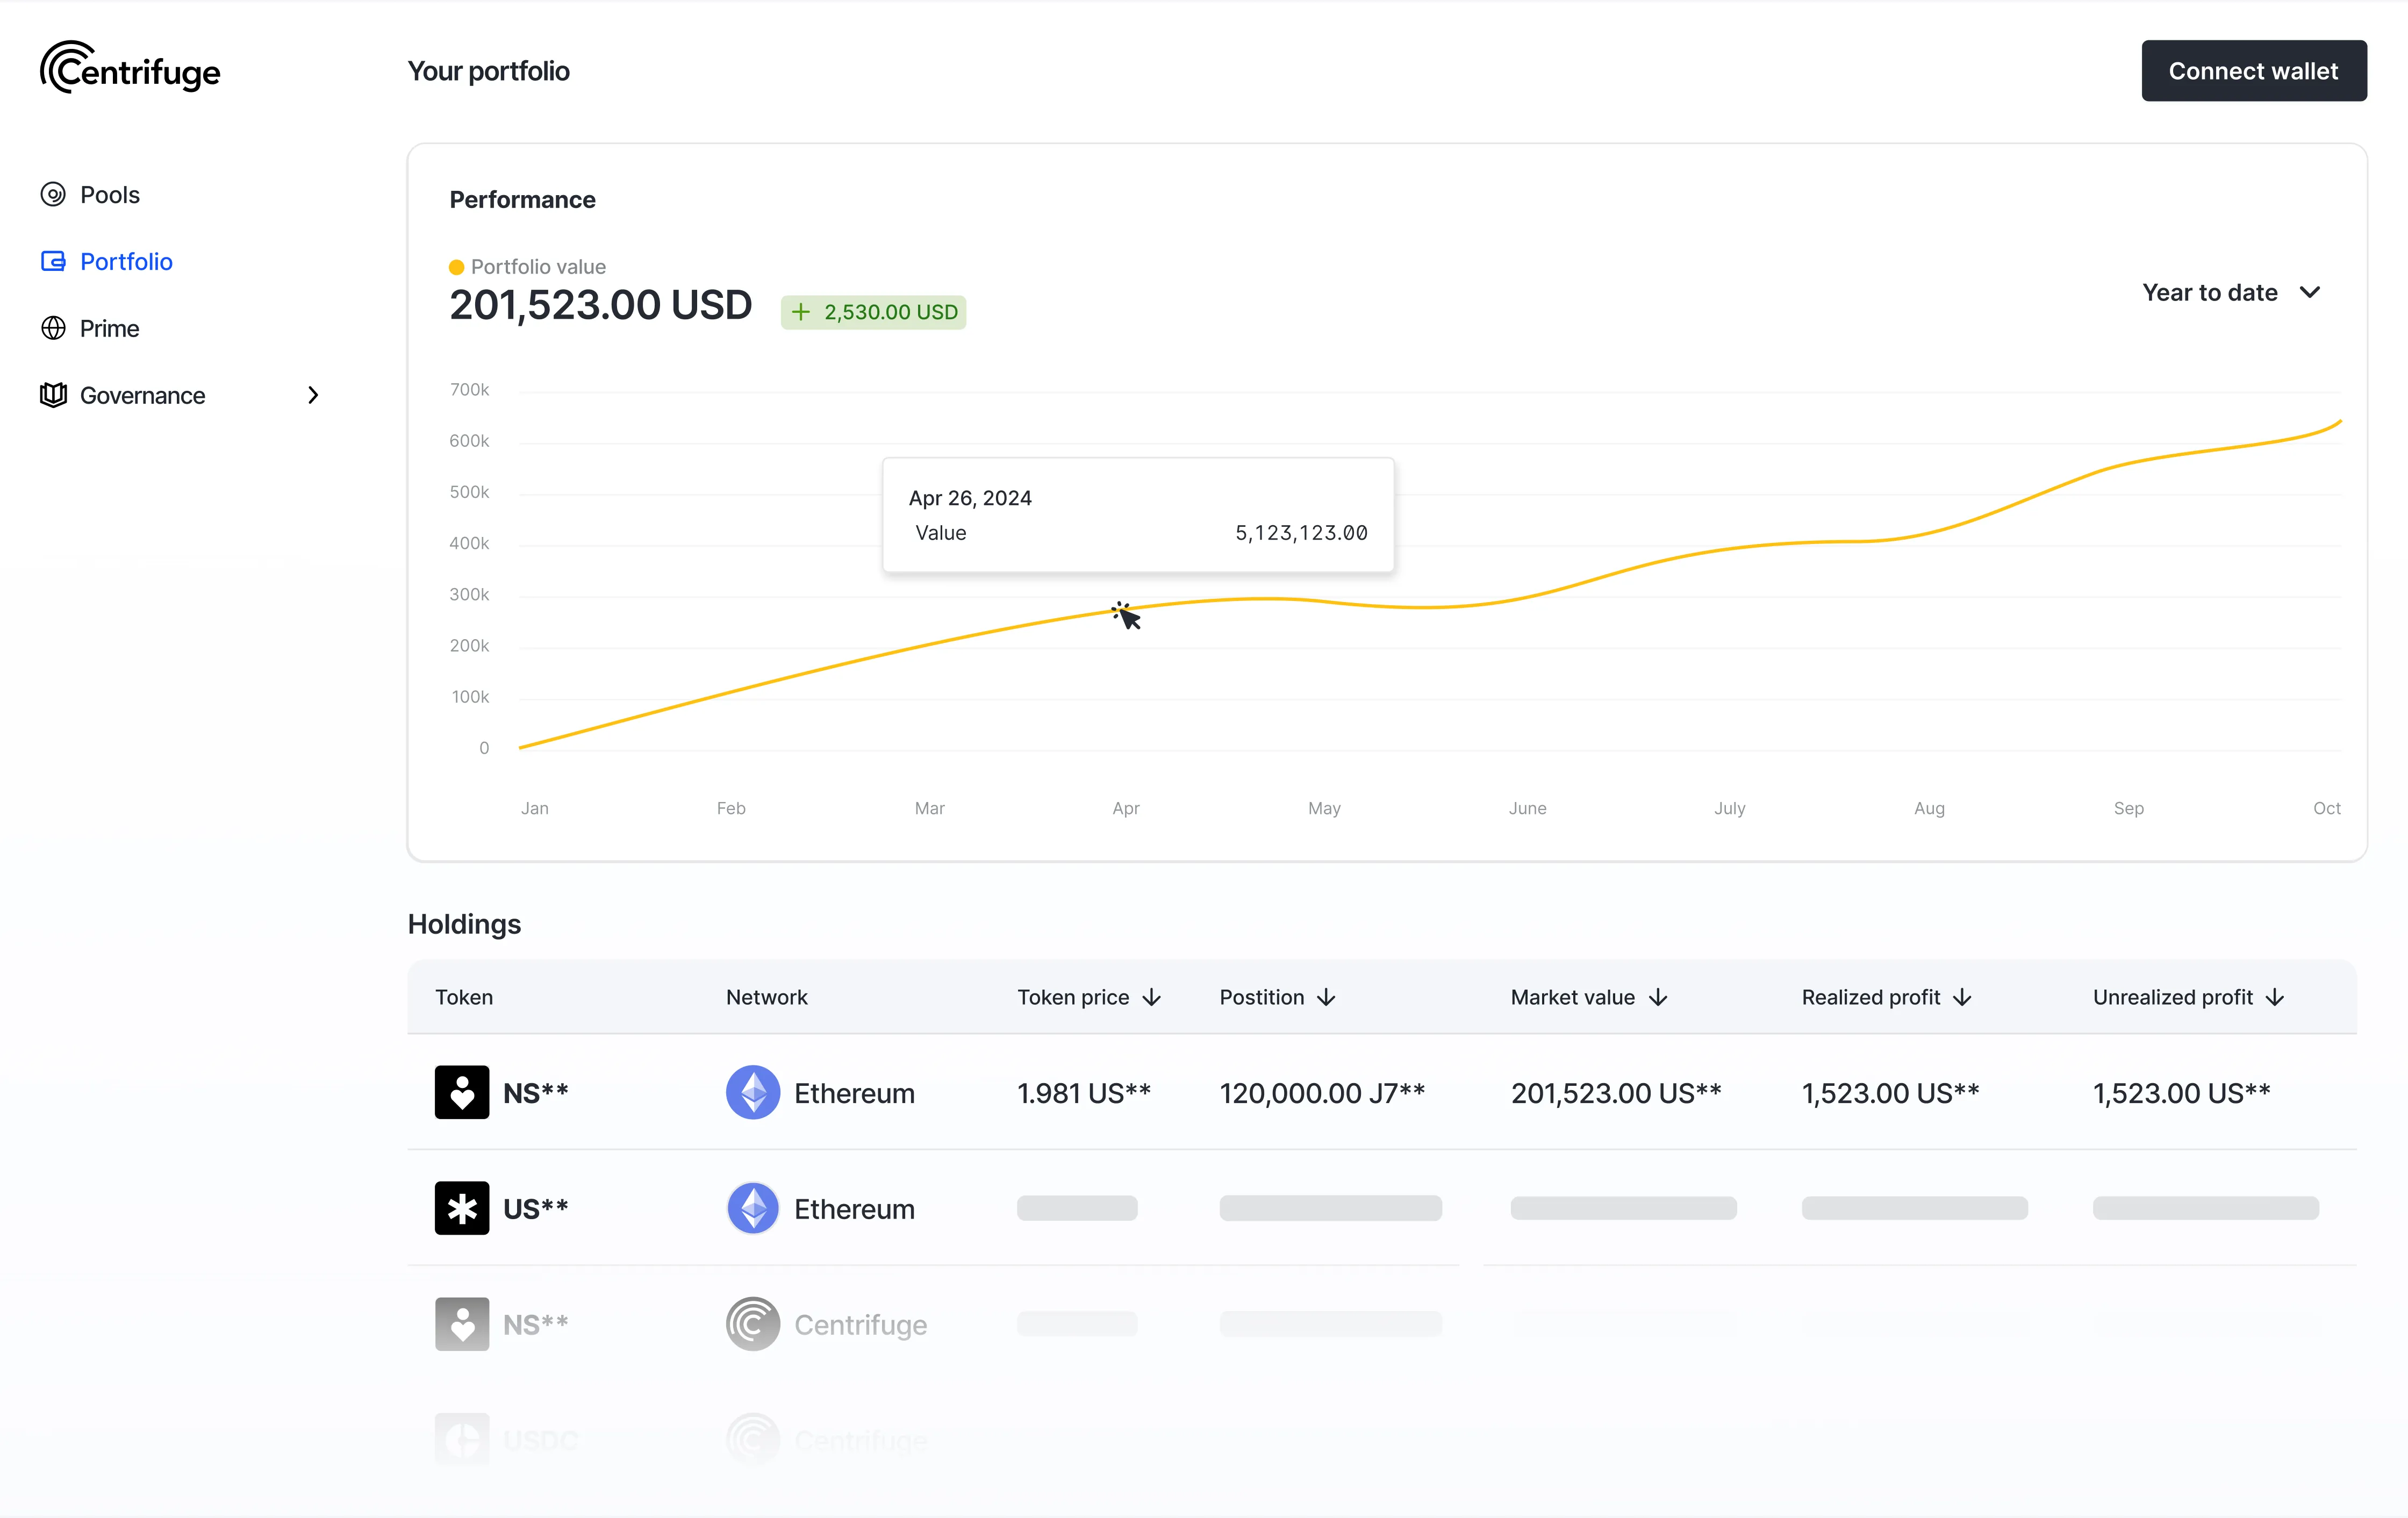The image size is (2408, 1518).
Task: Click the Governance book icon
Action: 53,395
